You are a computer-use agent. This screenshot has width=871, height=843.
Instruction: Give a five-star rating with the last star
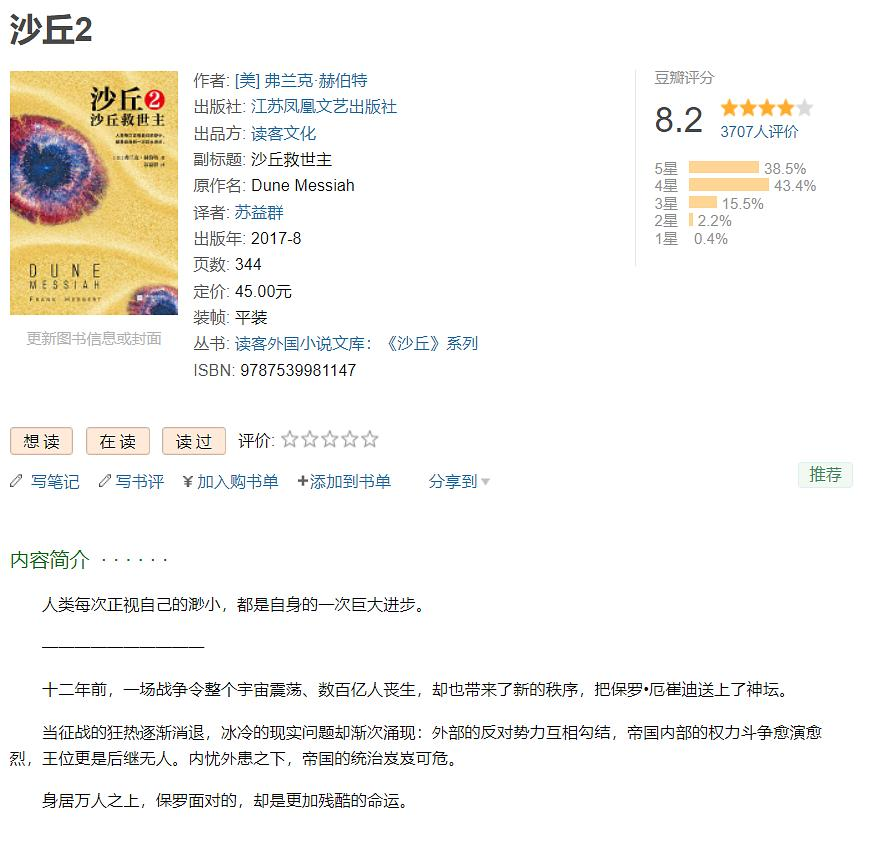(369, 439)
